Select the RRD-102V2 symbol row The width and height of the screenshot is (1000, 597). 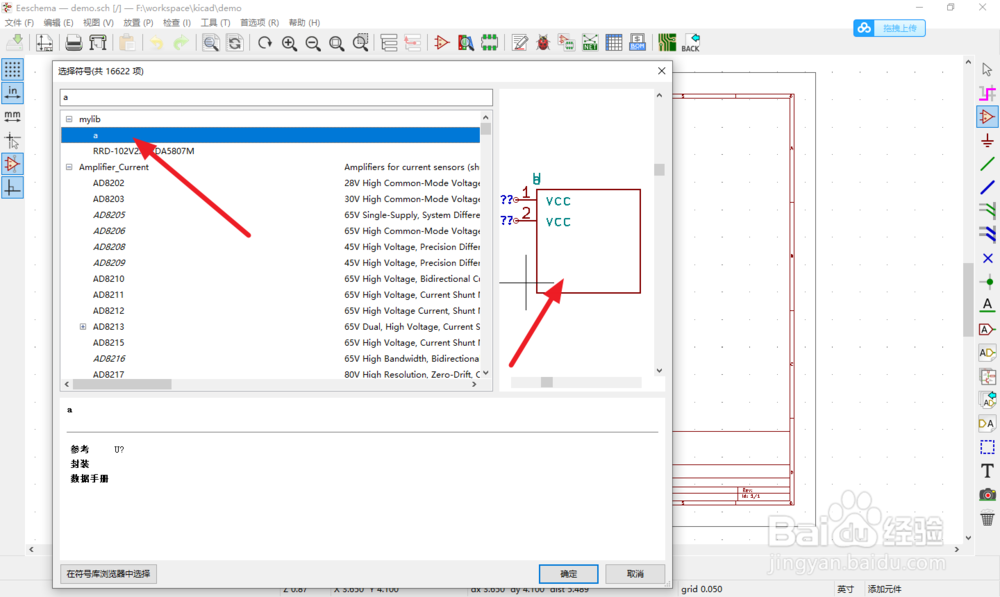pyautogui.click(x=270, y=151)
